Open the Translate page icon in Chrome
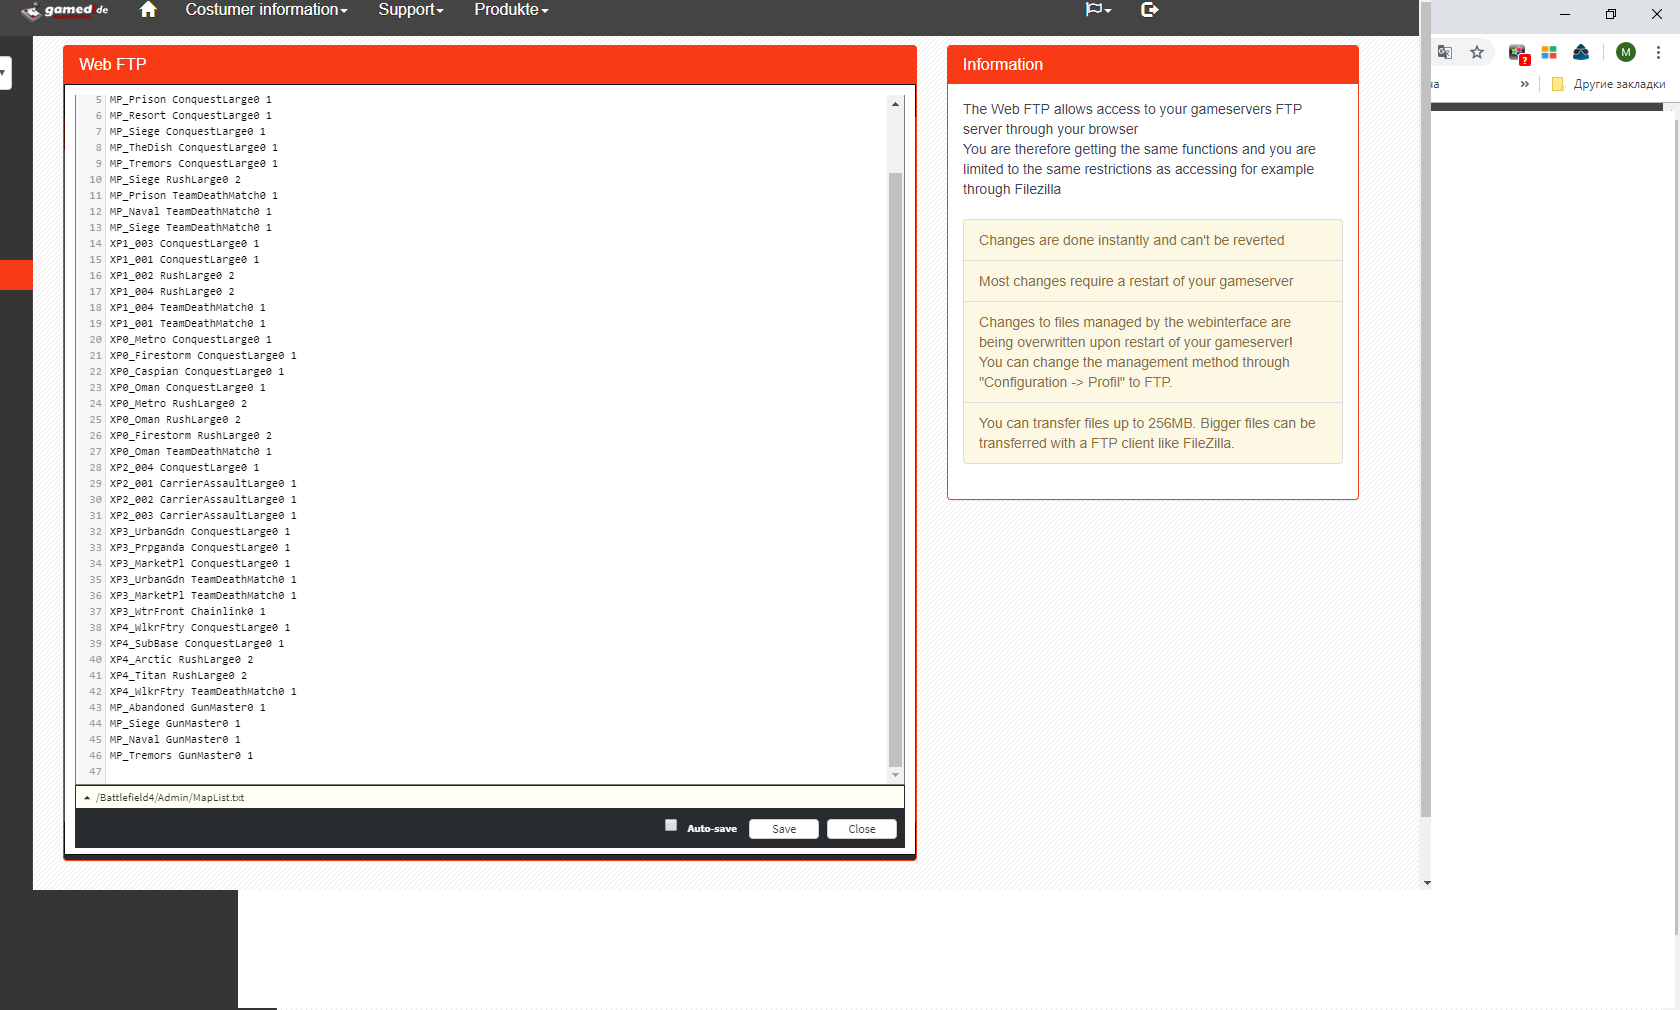The width and height of the screenshot is (1680, 1010). pyautogui.click(x=1444, y=52)
